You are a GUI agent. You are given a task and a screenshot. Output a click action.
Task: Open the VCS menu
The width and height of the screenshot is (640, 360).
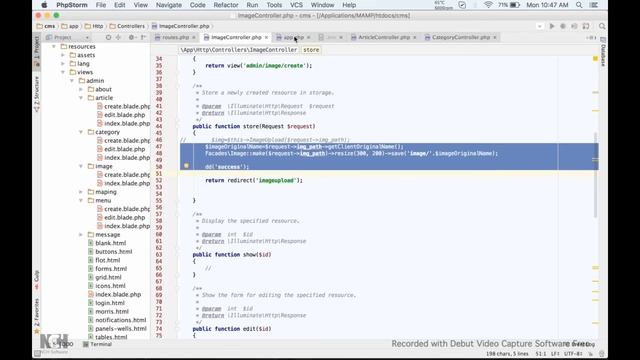pyautogui.click(x=296, y=5)
